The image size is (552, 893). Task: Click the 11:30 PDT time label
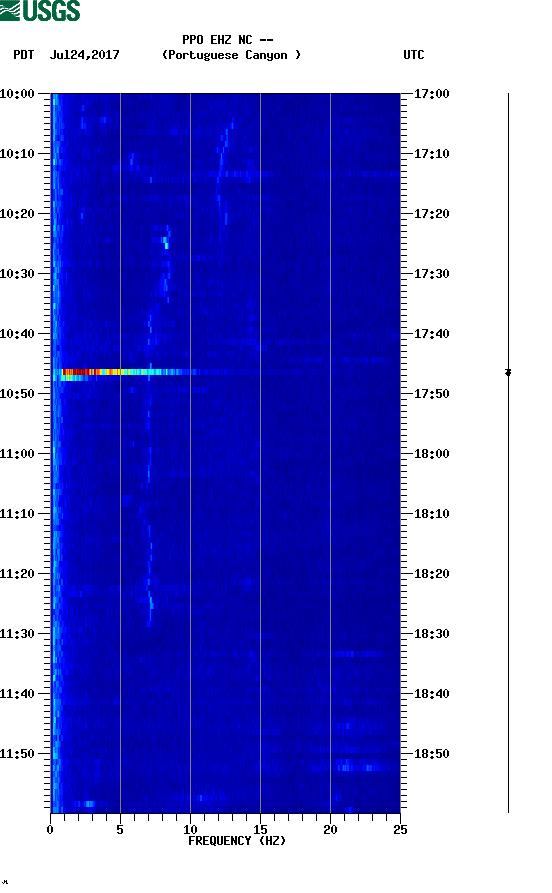[17, 633]
